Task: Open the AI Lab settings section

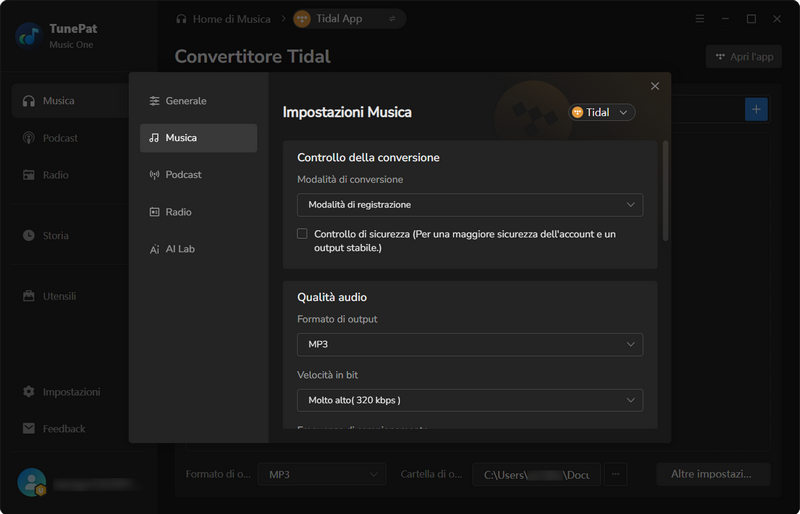Action: click(x=198, y=249)
